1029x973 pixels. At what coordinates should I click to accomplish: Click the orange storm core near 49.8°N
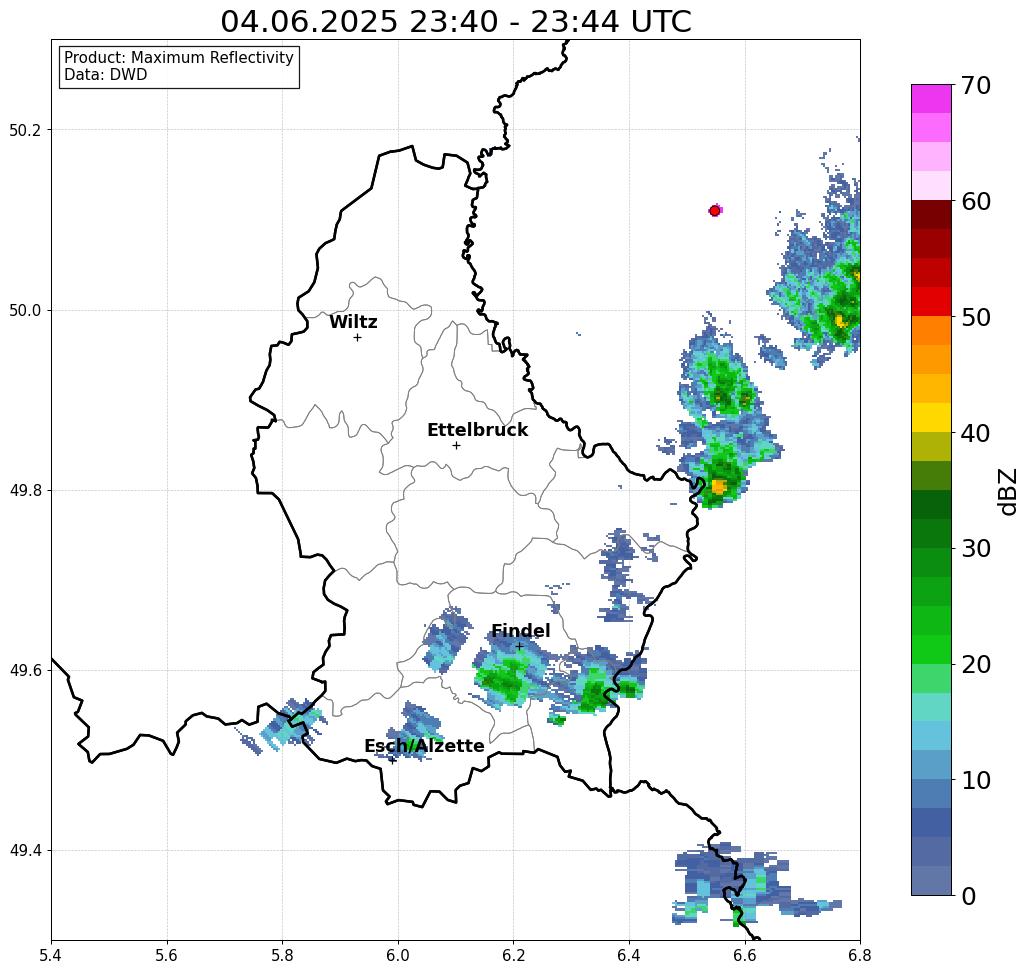click(x=719, y=487)
